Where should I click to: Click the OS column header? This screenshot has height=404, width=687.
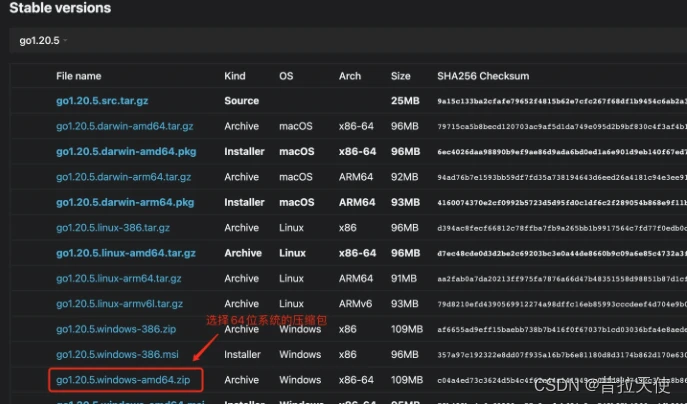point(286,76)
